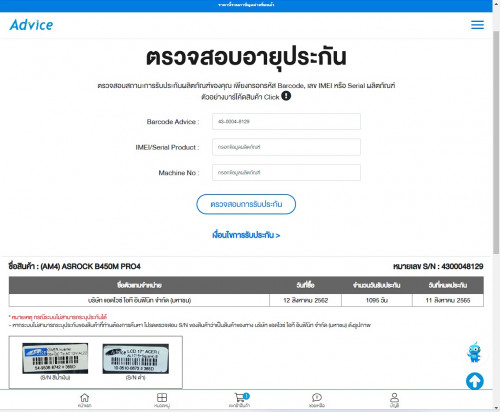The width and height of the screenshot is (500, 412).
Task: Click the serial number 4300048129 text
Action: click(462, 266)
